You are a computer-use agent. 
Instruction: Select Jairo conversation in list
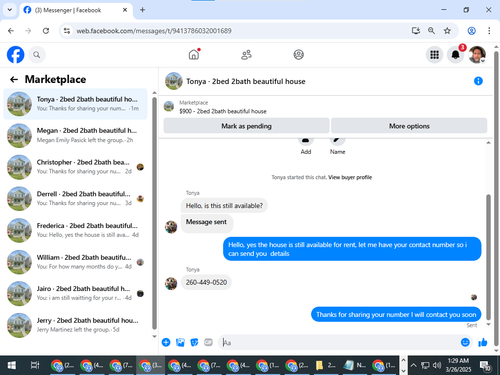(x=75, y=293)
